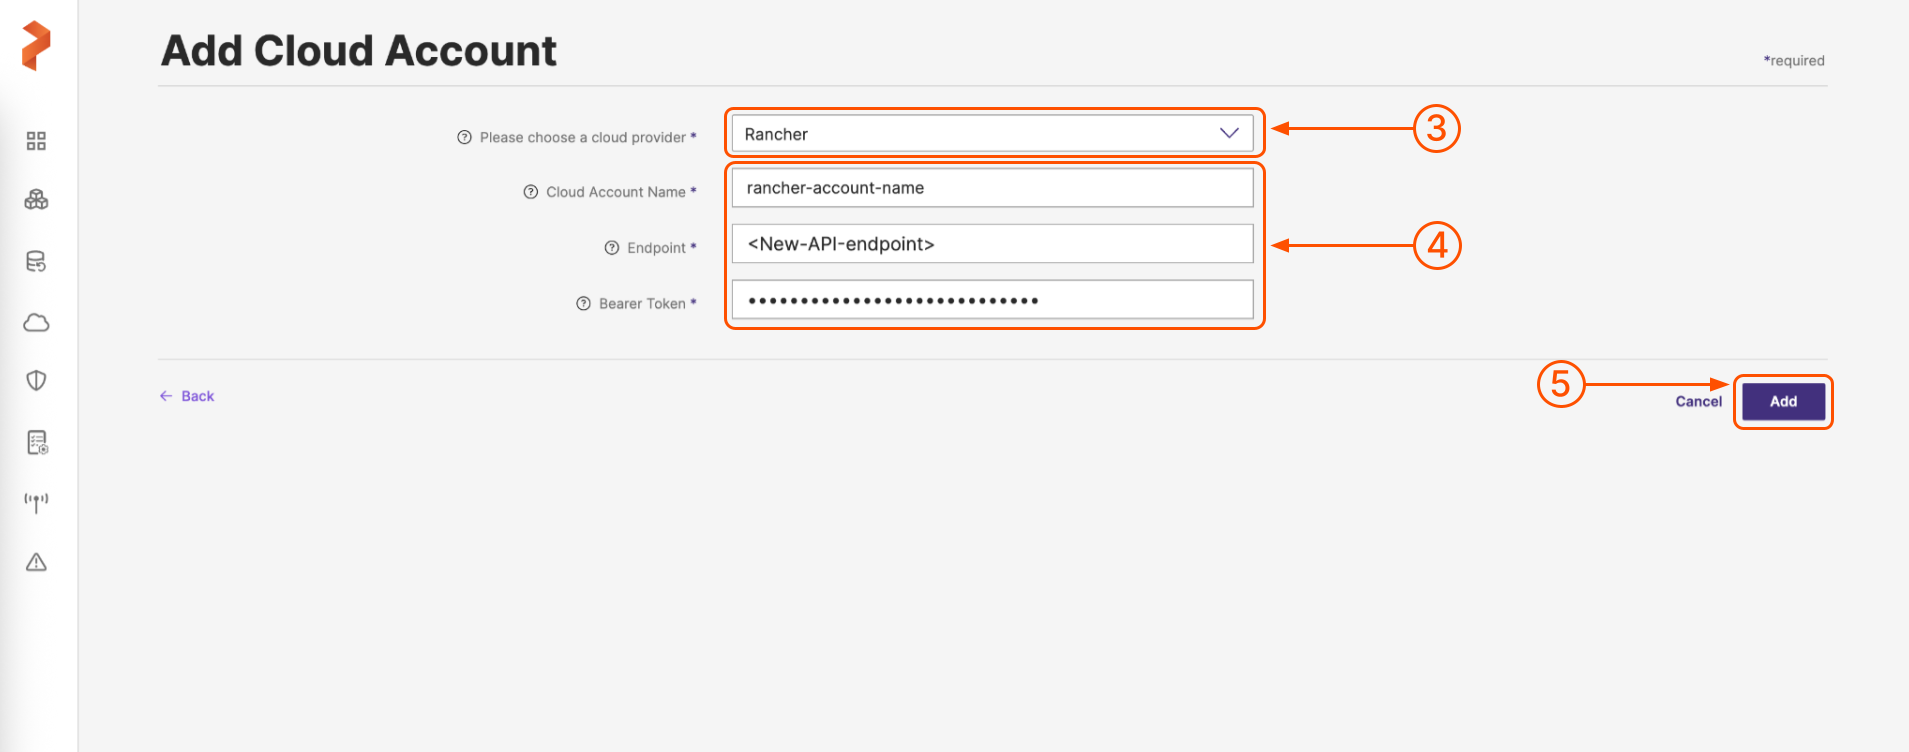
Task: Click help icon beside Cloud Account Name
Action: 531,192
